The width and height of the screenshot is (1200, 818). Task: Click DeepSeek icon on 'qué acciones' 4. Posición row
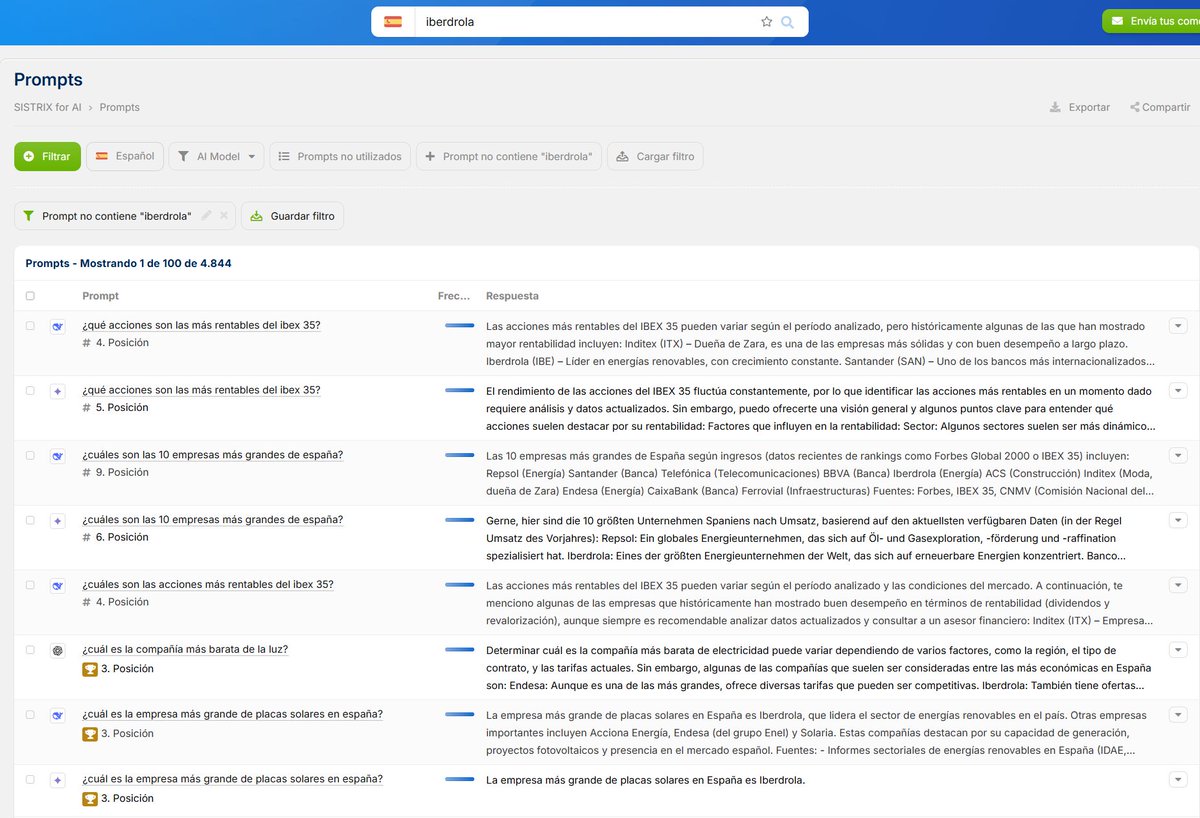58,326
